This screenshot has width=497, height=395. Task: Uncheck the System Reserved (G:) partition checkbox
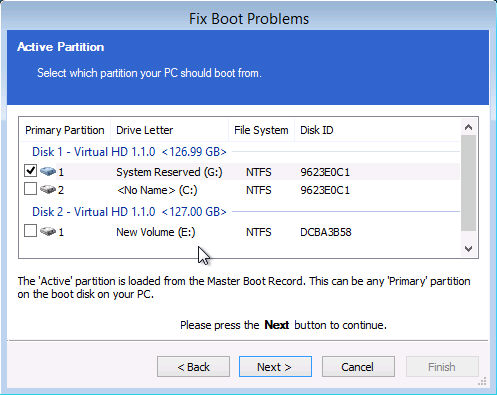30,171
